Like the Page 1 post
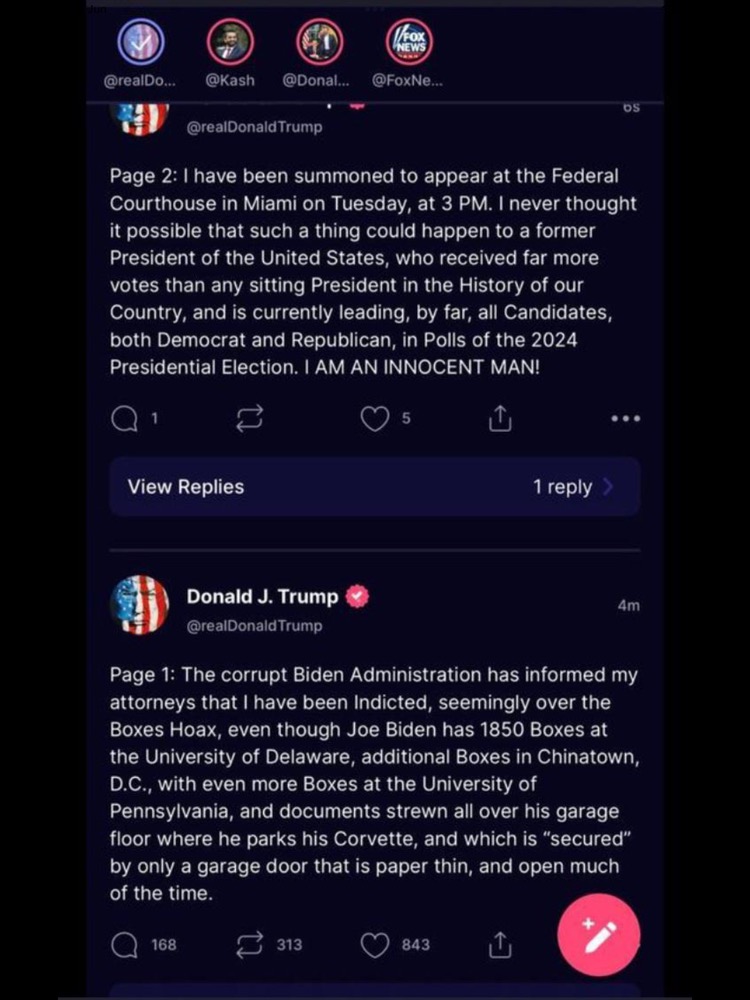The height and width of the screenshot is (1000, 750). click(374, 944)
